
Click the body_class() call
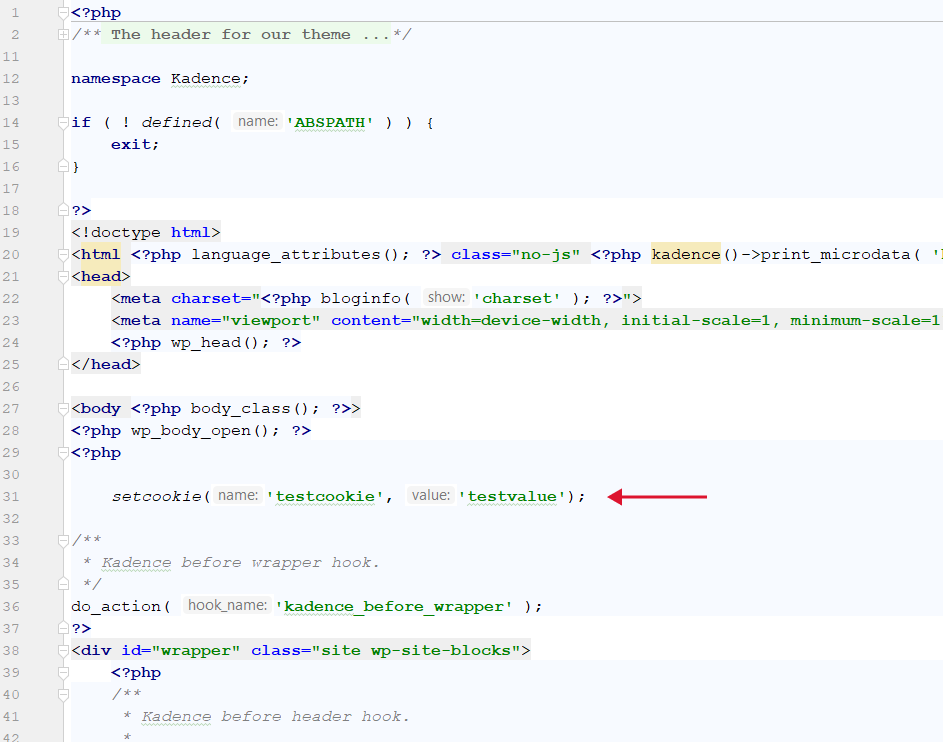coord(250,409)
